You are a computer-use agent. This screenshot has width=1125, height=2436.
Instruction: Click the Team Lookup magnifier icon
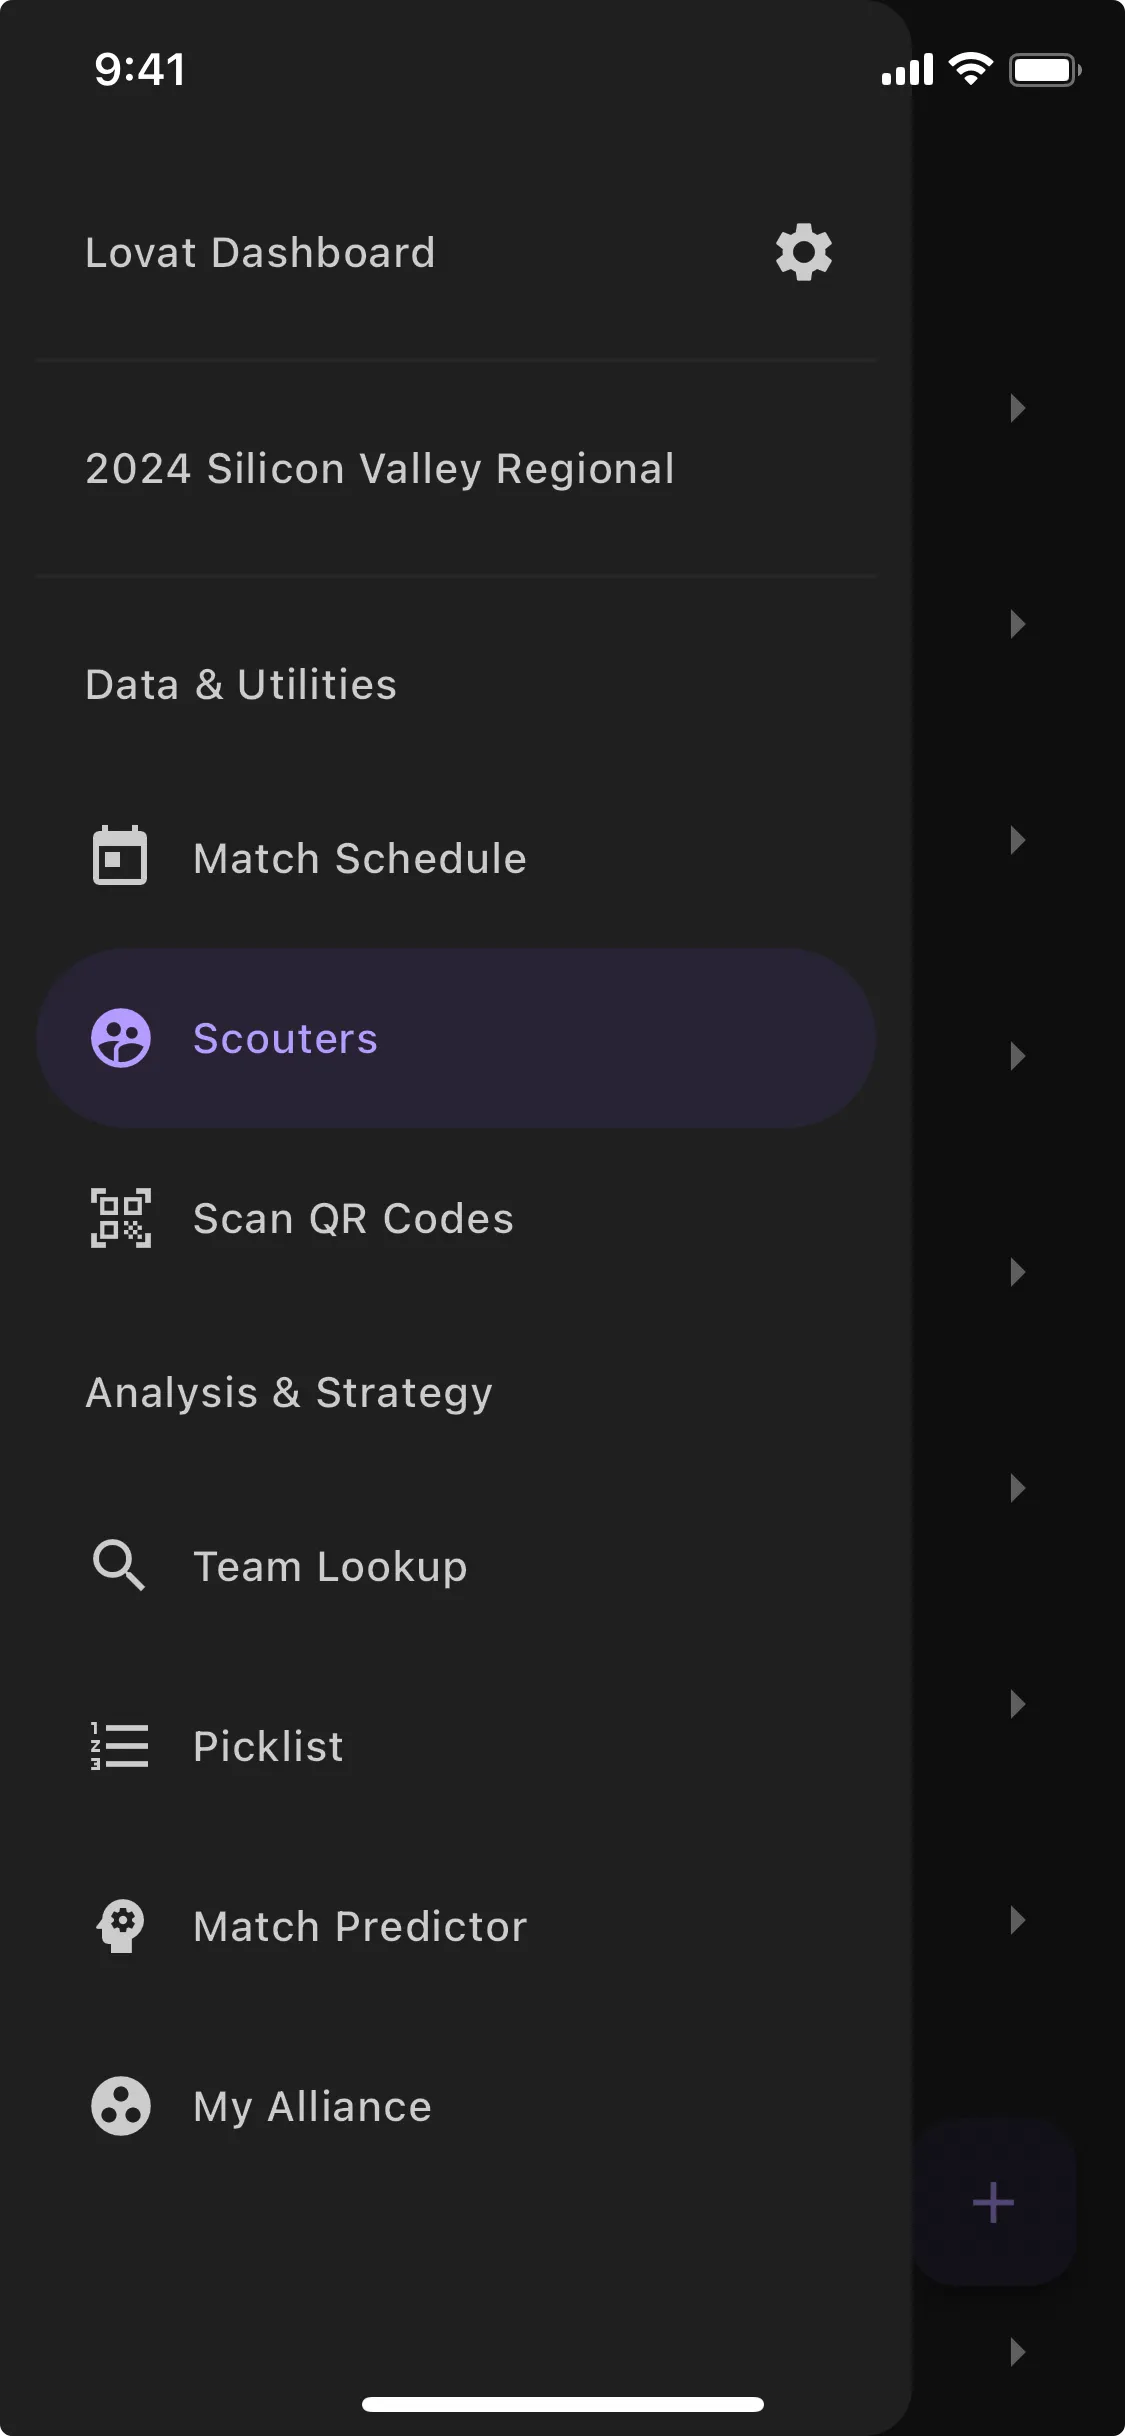pos(119,1565)
